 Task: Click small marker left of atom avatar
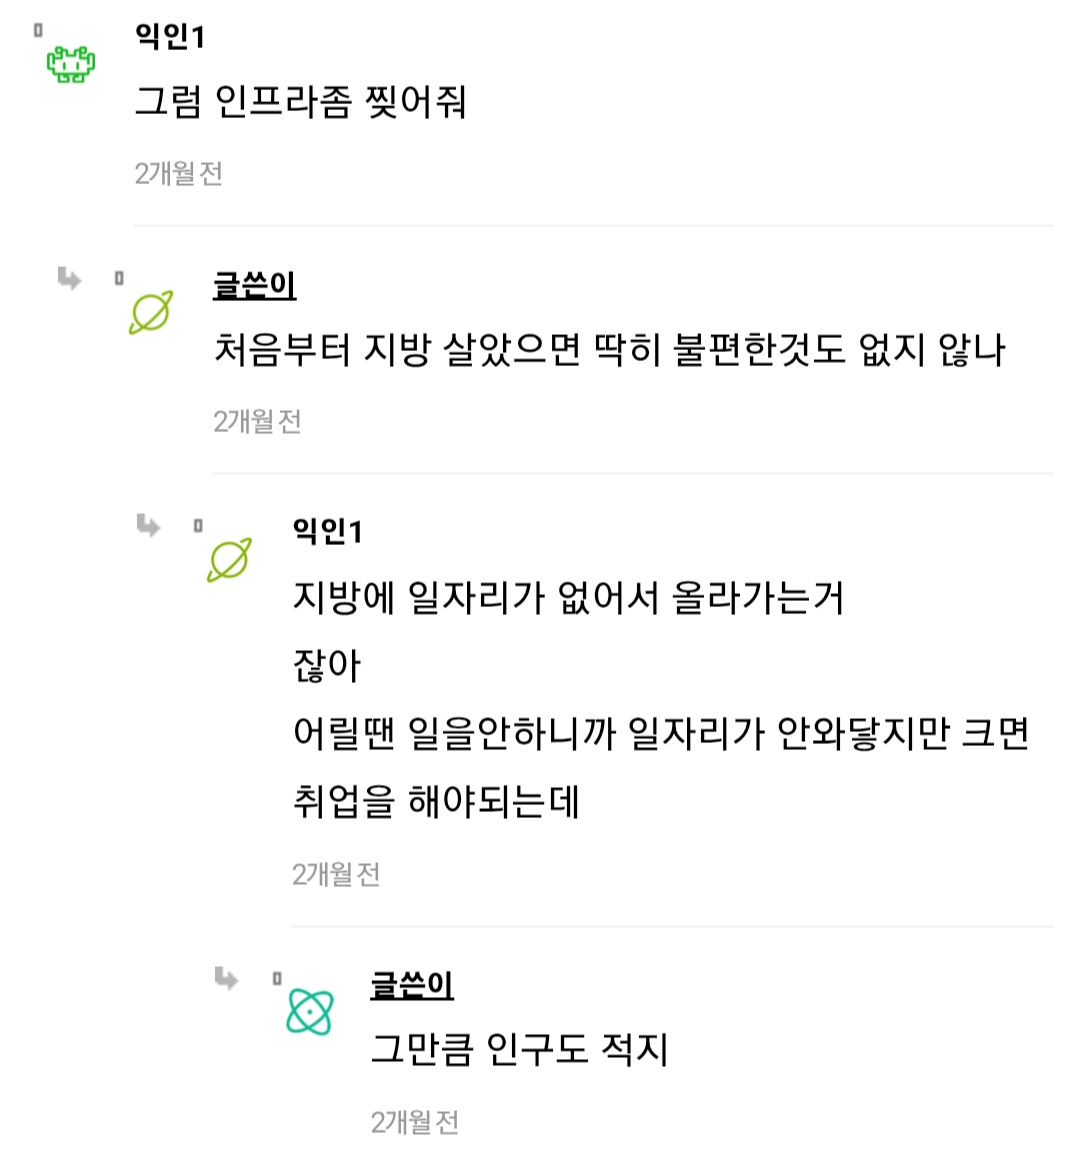point(277,978)
